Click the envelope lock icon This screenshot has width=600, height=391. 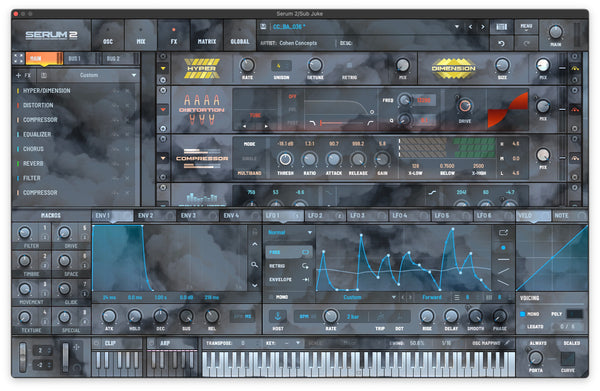pyautogui.click(x=254, y=231)
